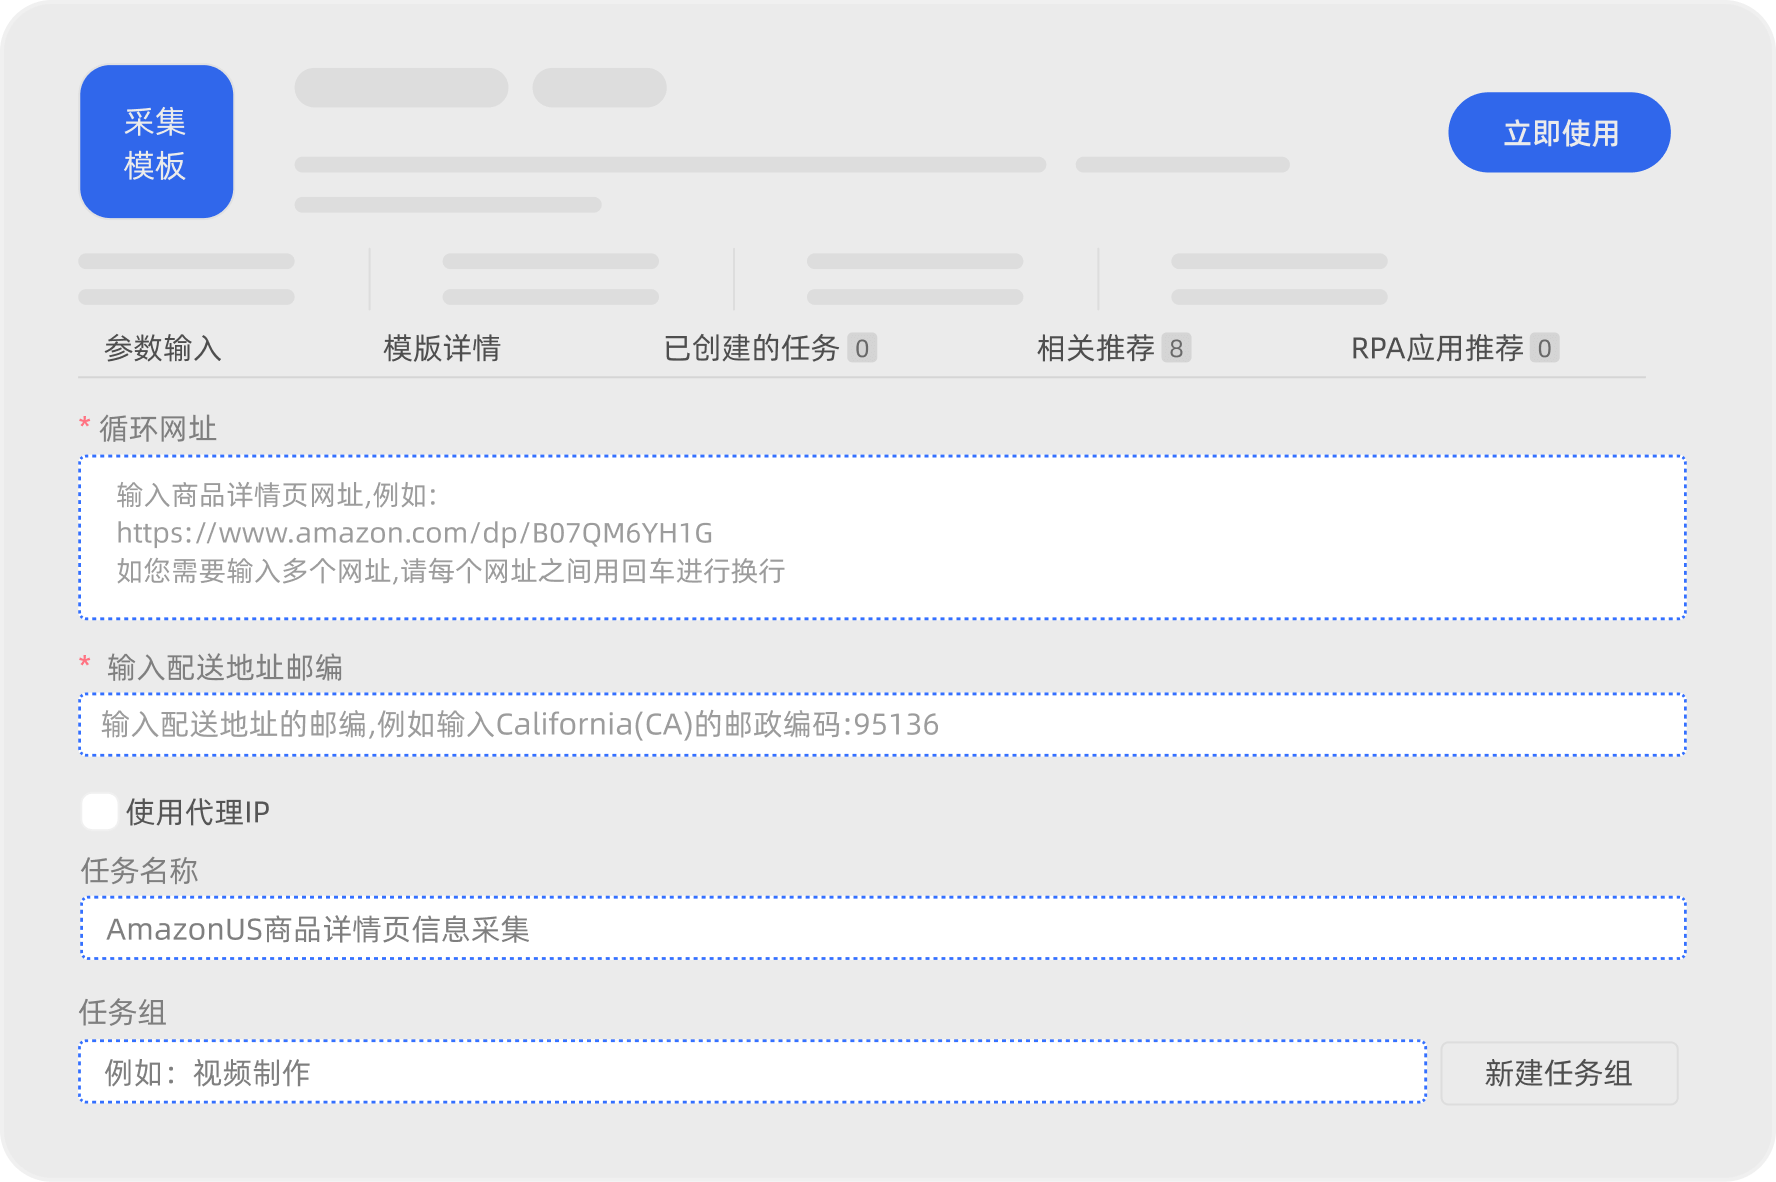Click the 使用代理IP label text
The width and height of the screenshot is (1776, 1182).
(x=198, y=812)
